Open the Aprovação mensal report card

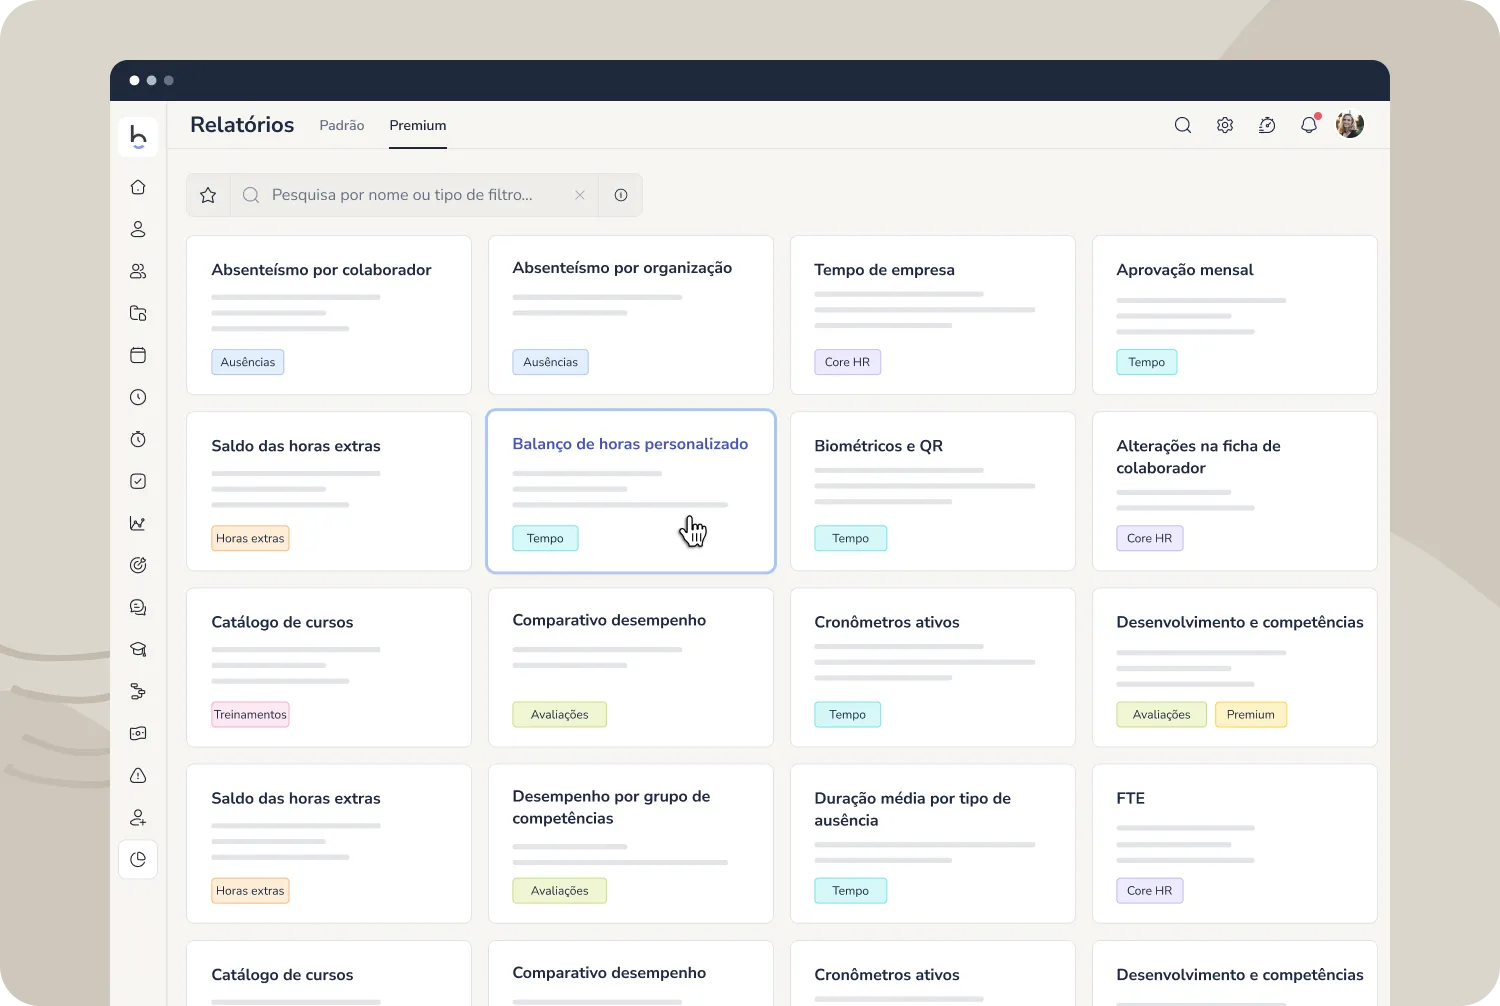[x=1235, y=315]
